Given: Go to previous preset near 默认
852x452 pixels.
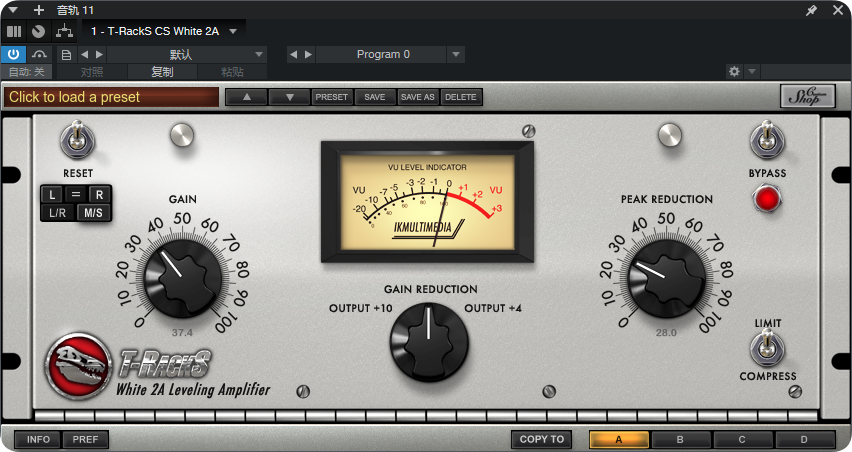Looking at the screenshot, I should coord(84,54).
